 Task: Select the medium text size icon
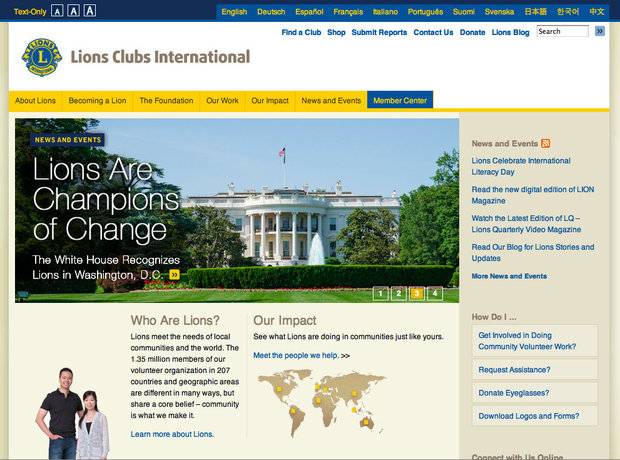pyautogui.click(x=73, y=11)
